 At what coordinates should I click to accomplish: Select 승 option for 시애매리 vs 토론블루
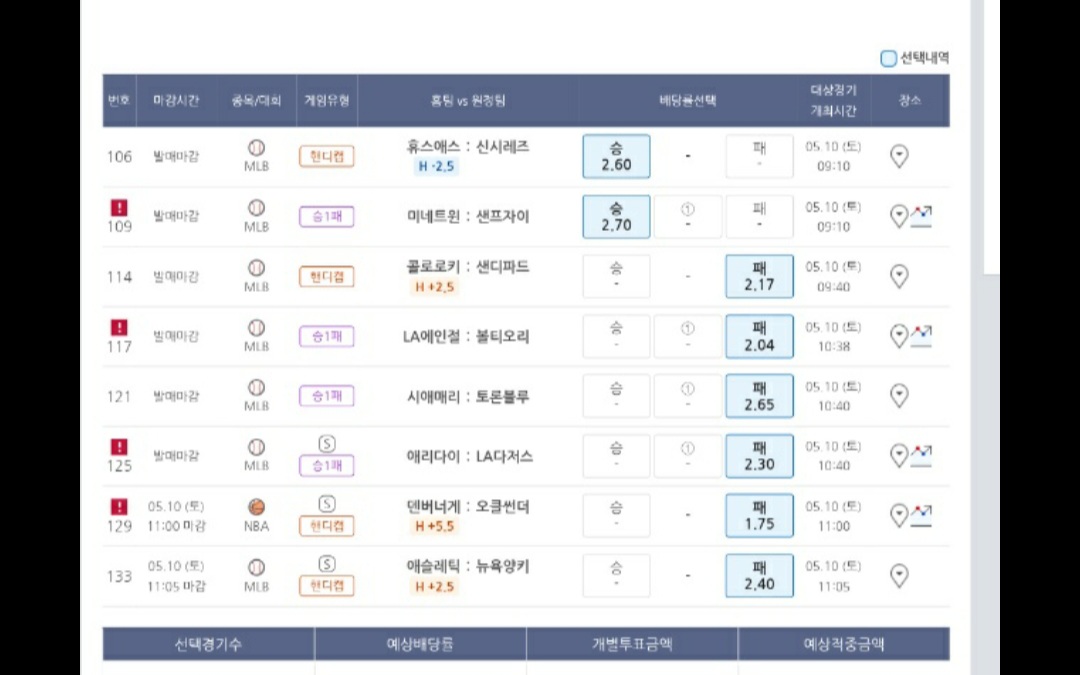[616, 397]
